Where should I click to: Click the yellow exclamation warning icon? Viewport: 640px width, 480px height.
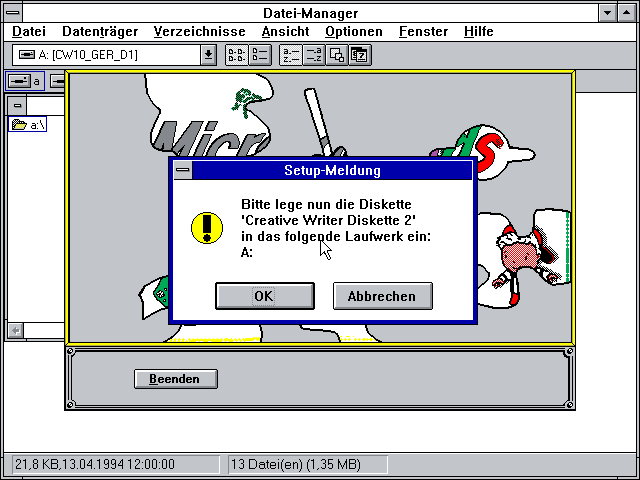click(x=207, y=227)
